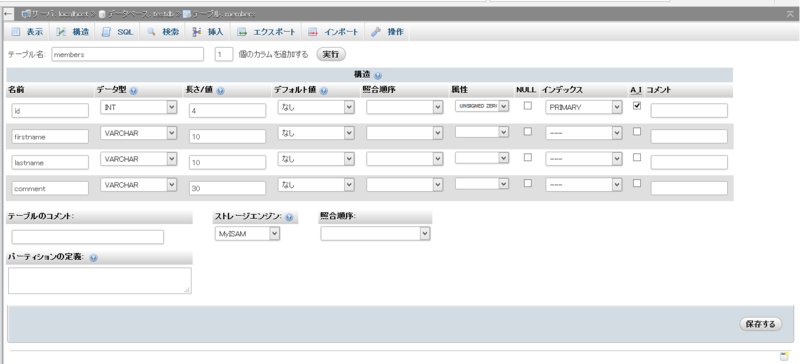
Task: Click the small window icon at bottom right
Action: 784,356
